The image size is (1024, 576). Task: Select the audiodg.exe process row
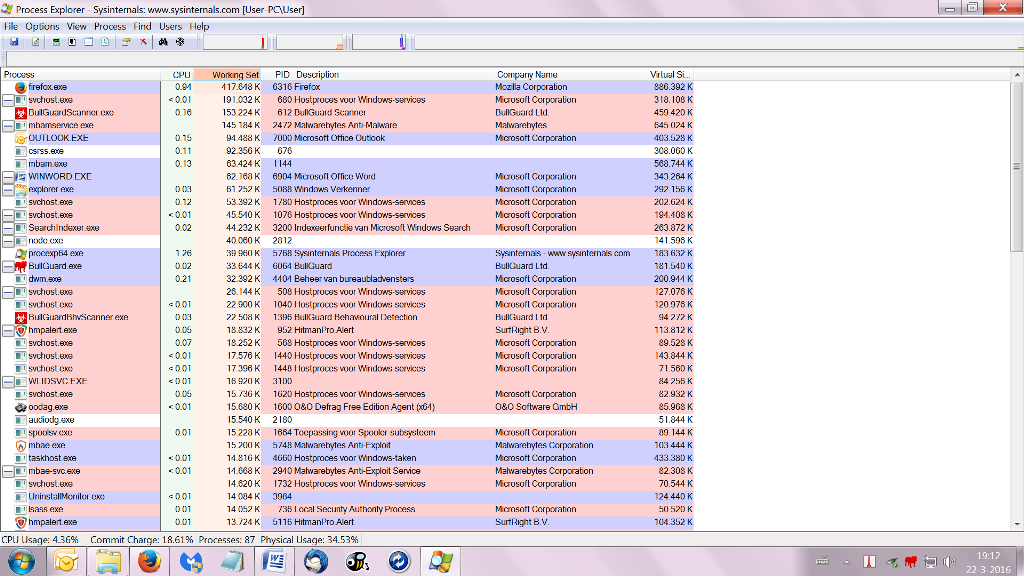coord(347,420)
